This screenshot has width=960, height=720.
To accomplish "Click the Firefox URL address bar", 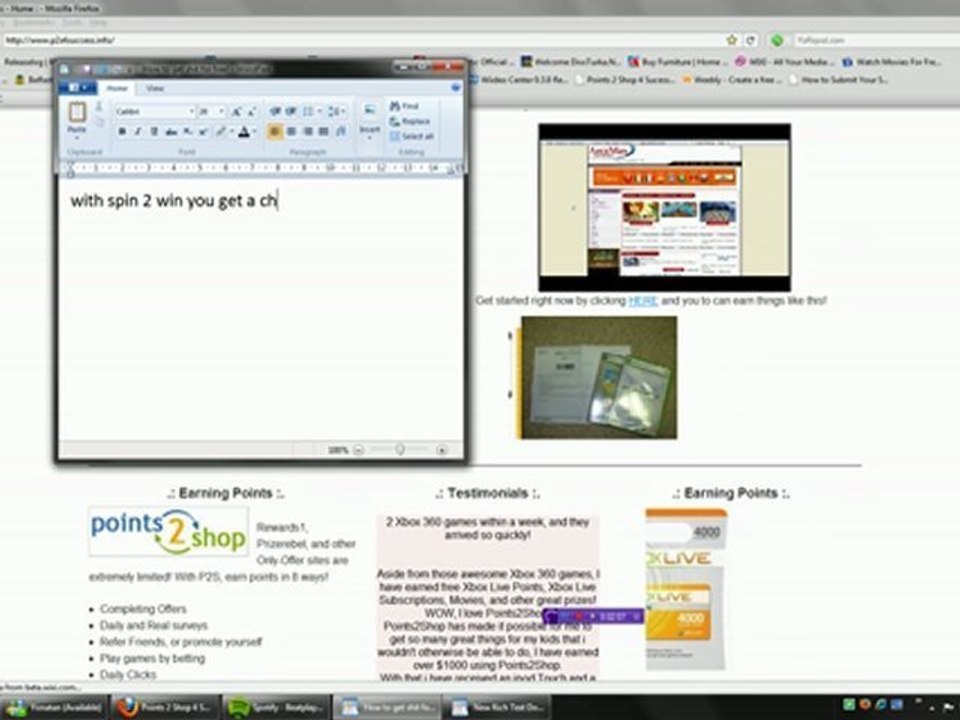I will pyautogui.click(x=362, y=40).
